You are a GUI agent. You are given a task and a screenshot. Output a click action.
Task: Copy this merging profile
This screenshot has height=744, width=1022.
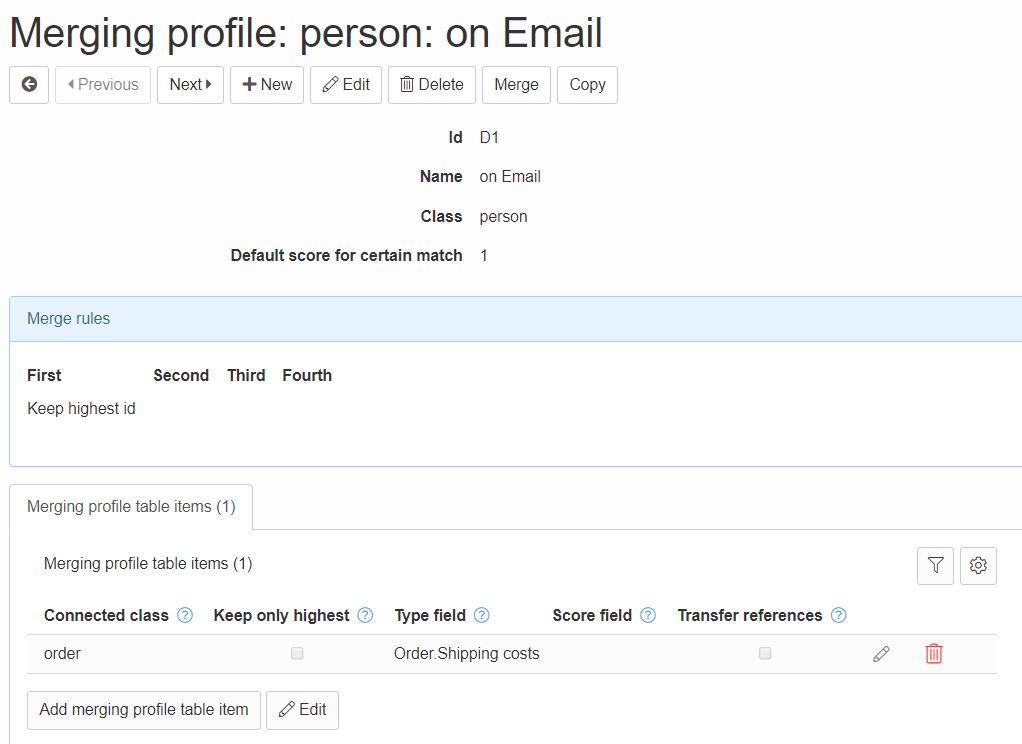click(x=587, y=85)
